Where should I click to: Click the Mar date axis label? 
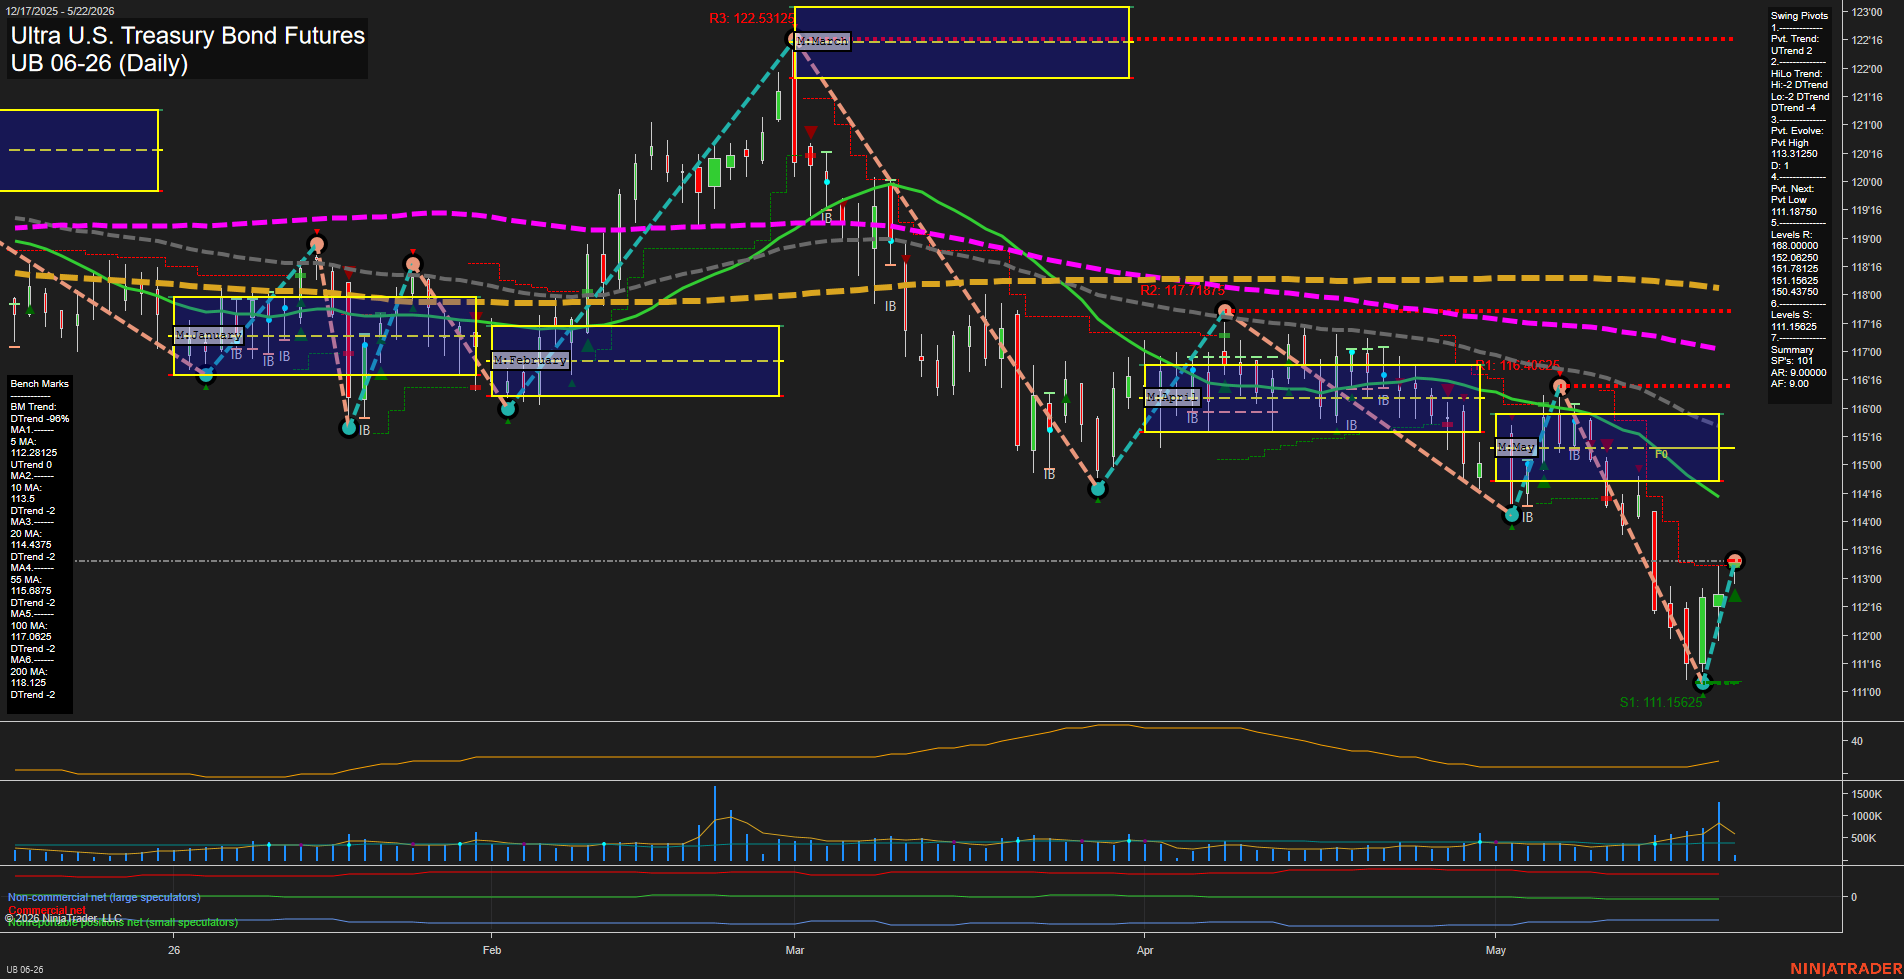795,950
